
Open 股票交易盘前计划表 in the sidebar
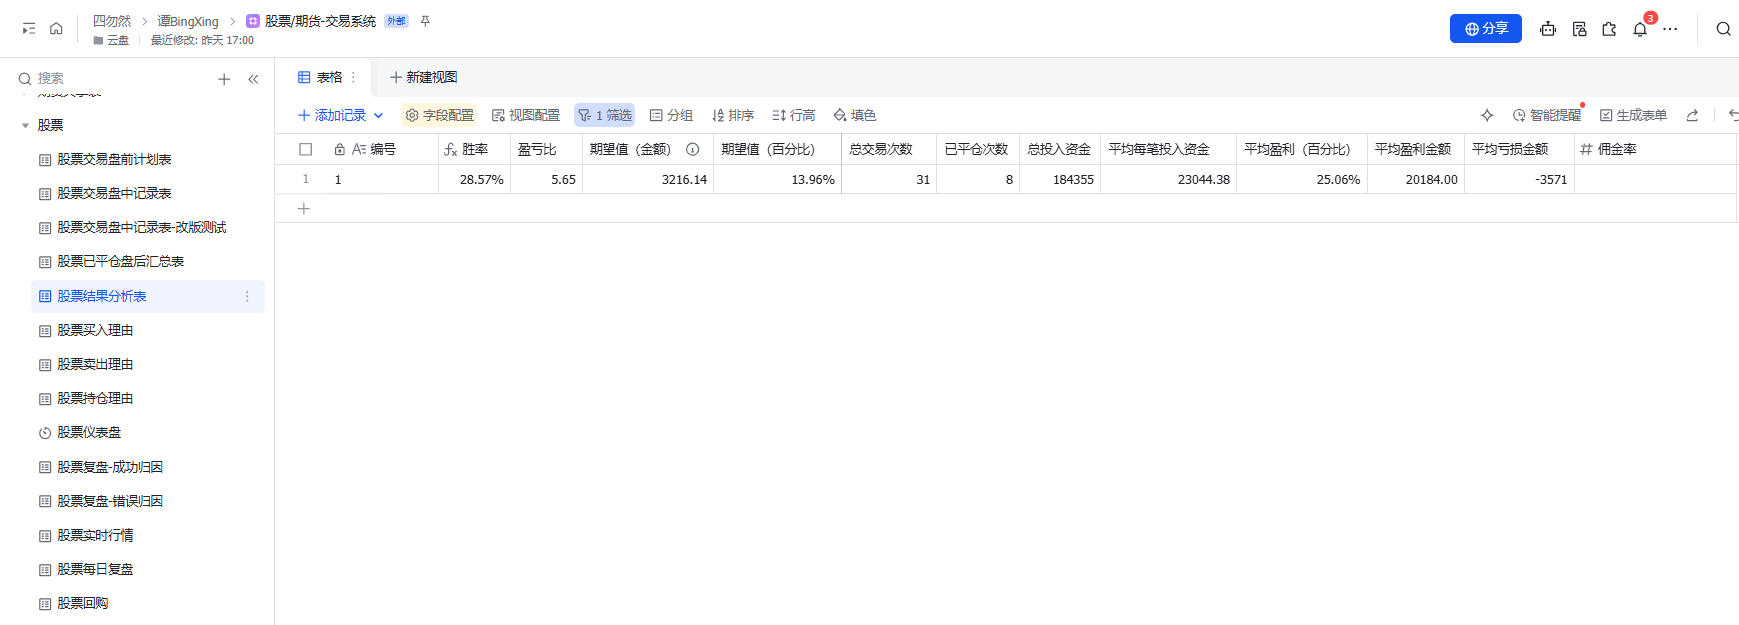pyautogui.click(x=114, y=159)
